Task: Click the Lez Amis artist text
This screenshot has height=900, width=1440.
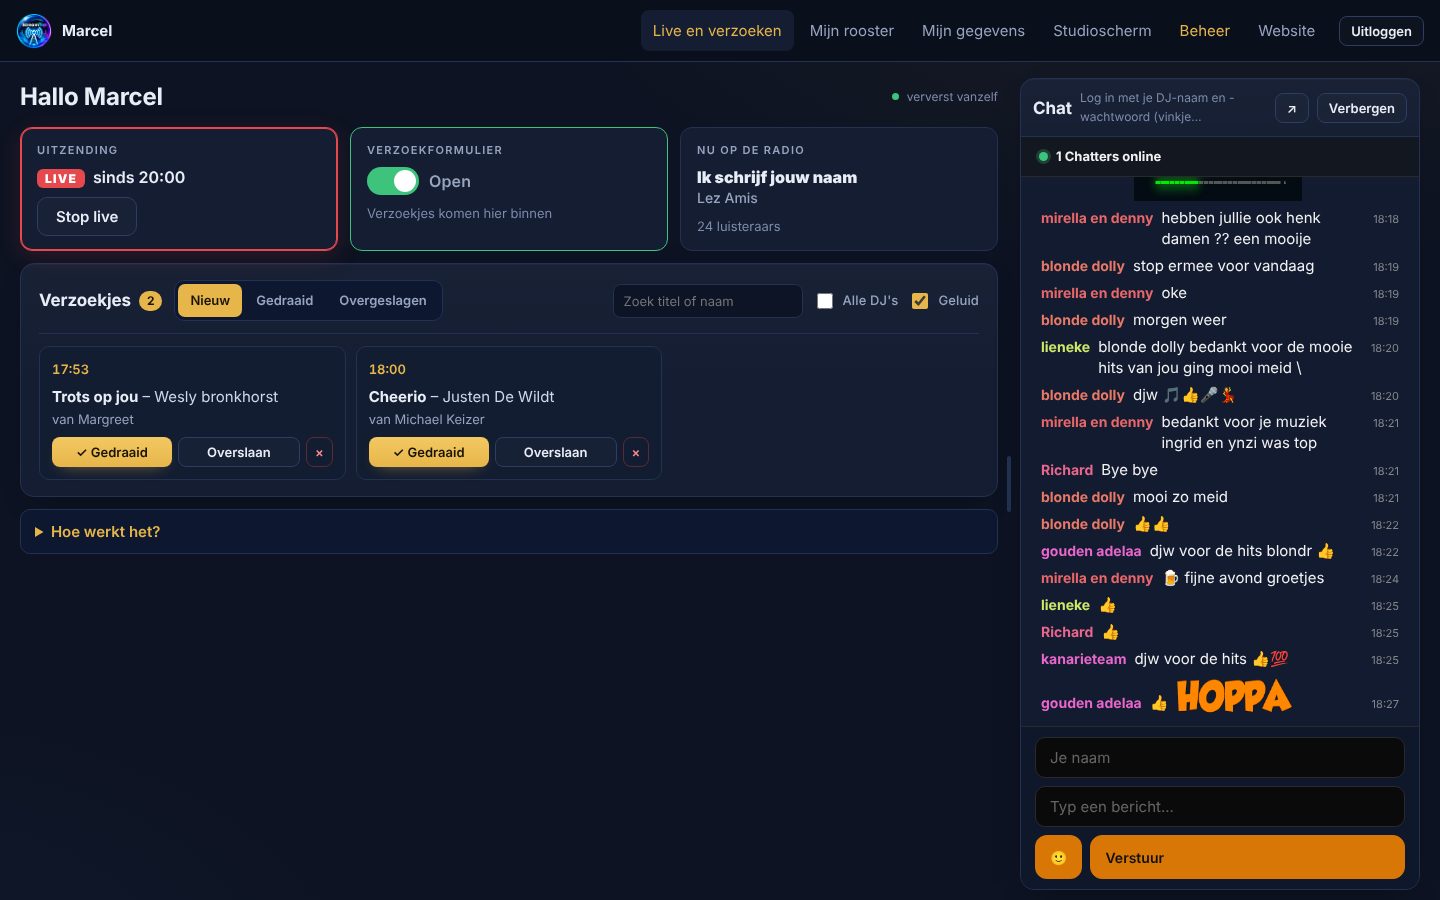Action: (x=727, y=198)
